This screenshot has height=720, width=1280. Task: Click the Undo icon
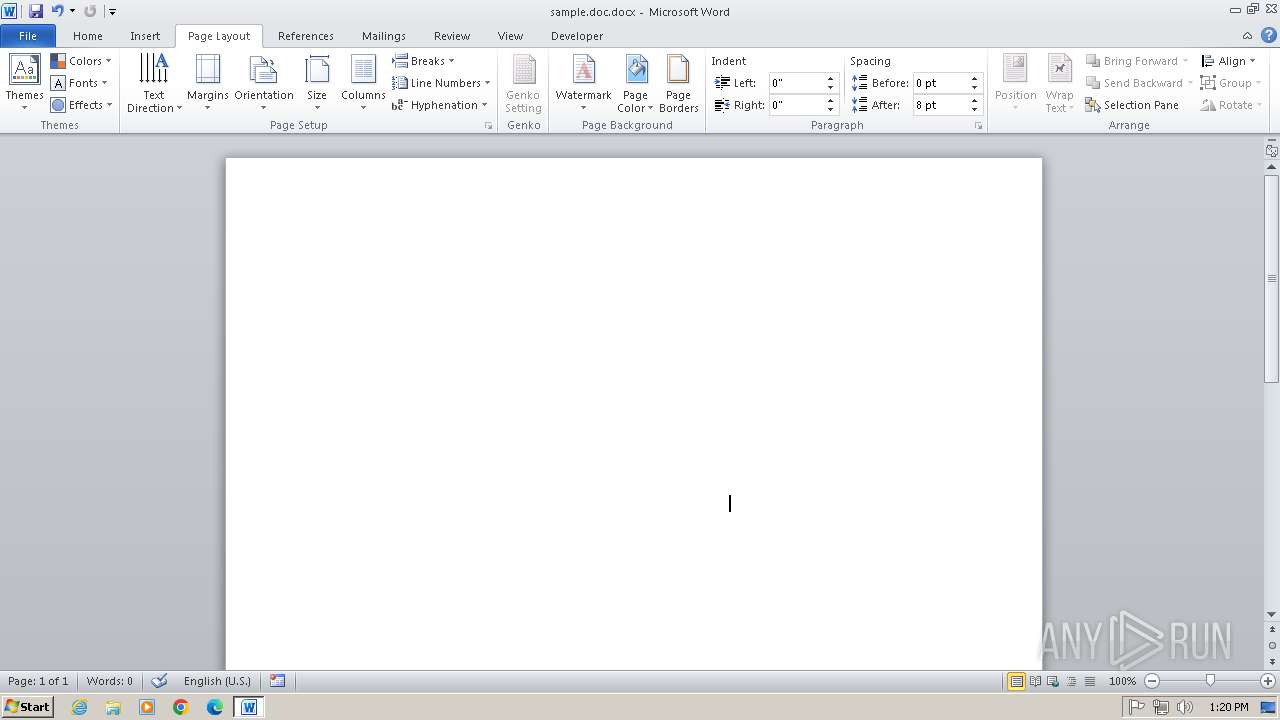[x=57, y=11]
